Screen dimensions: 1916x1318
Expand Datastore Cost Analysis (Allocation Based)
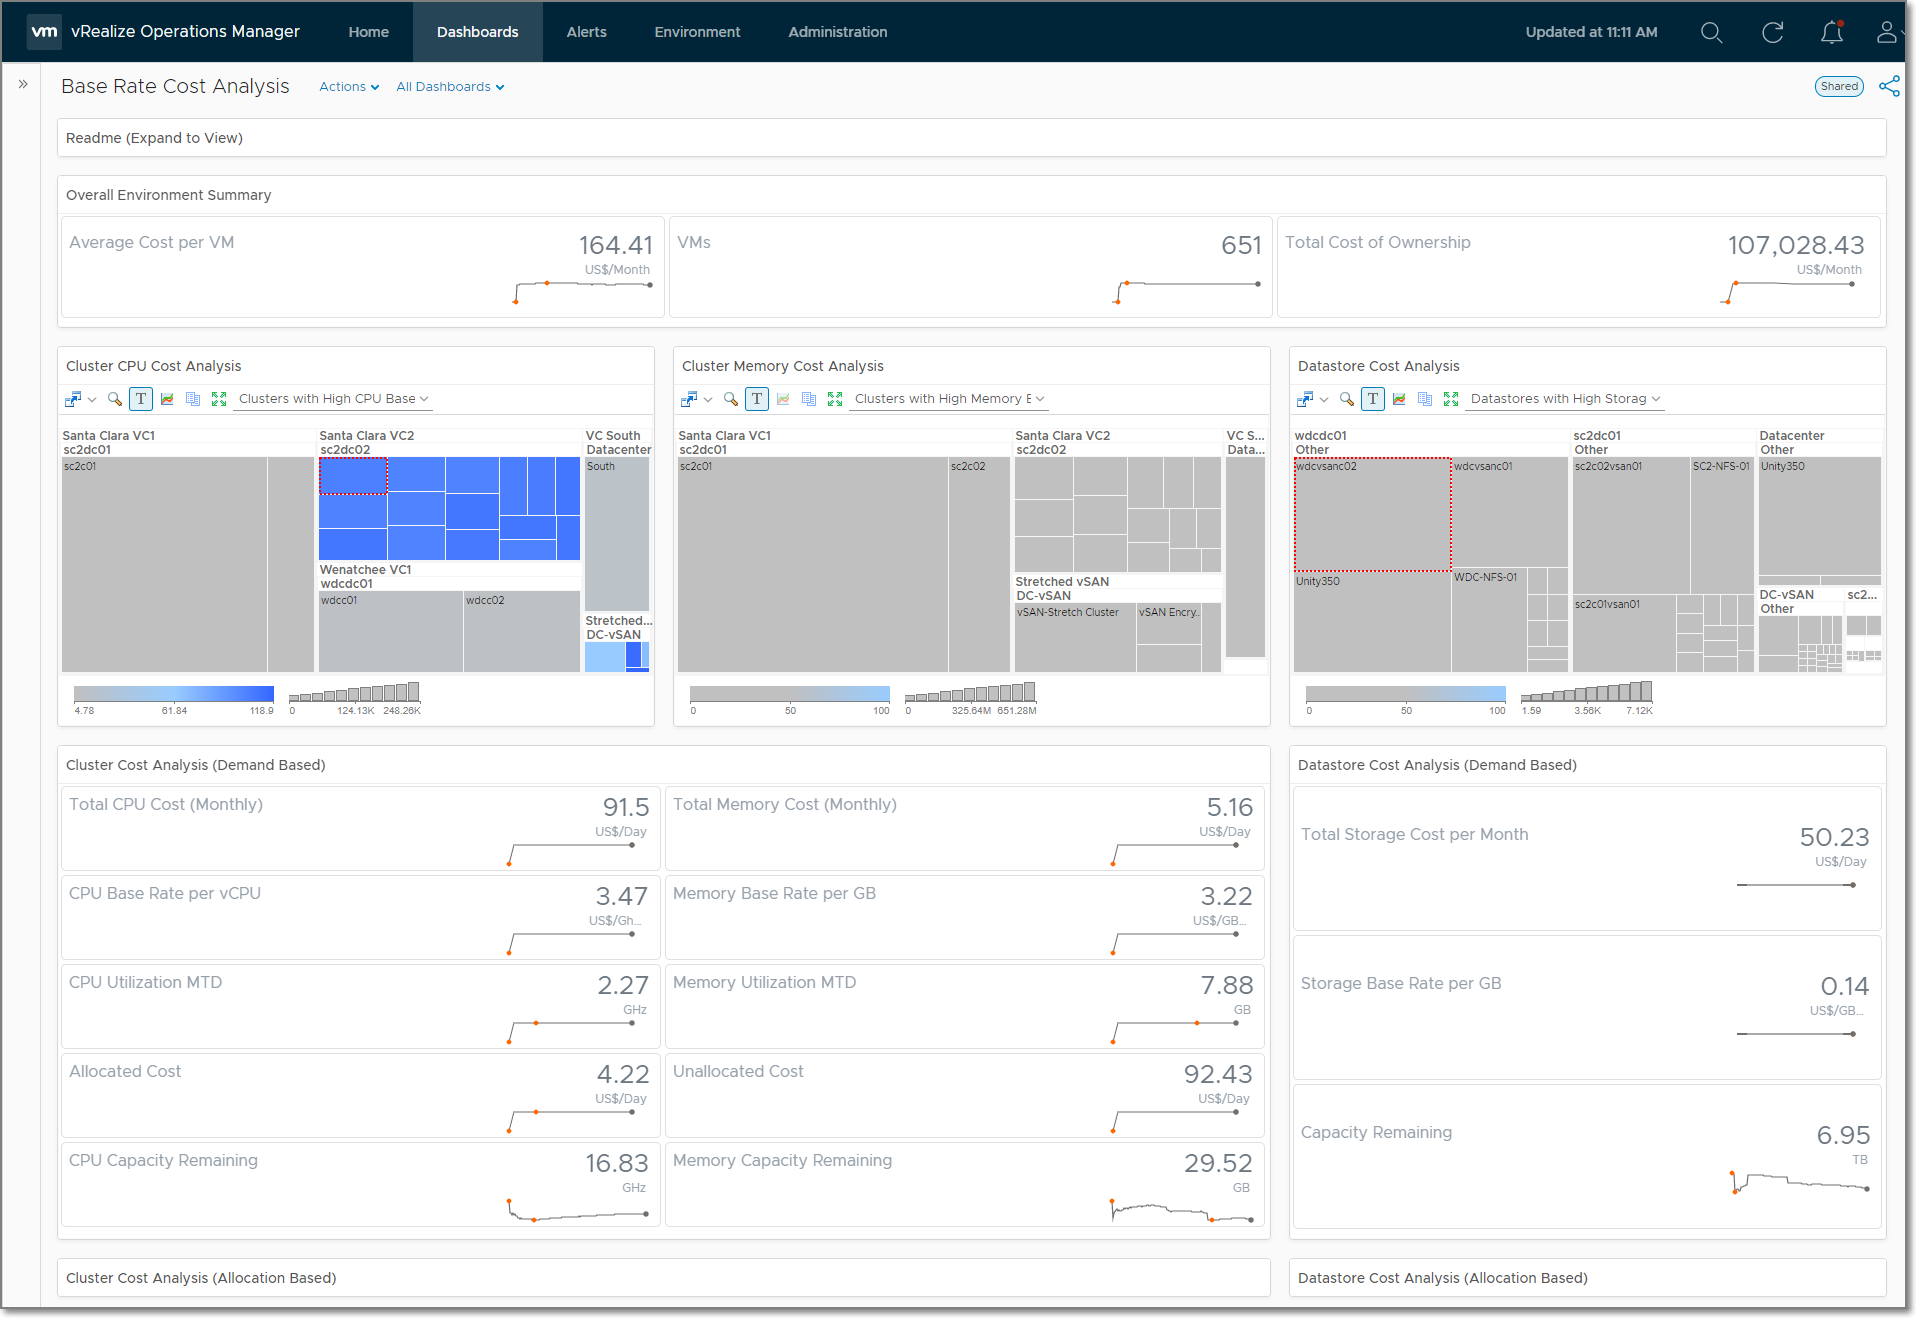click(x=1587, y=1278)
